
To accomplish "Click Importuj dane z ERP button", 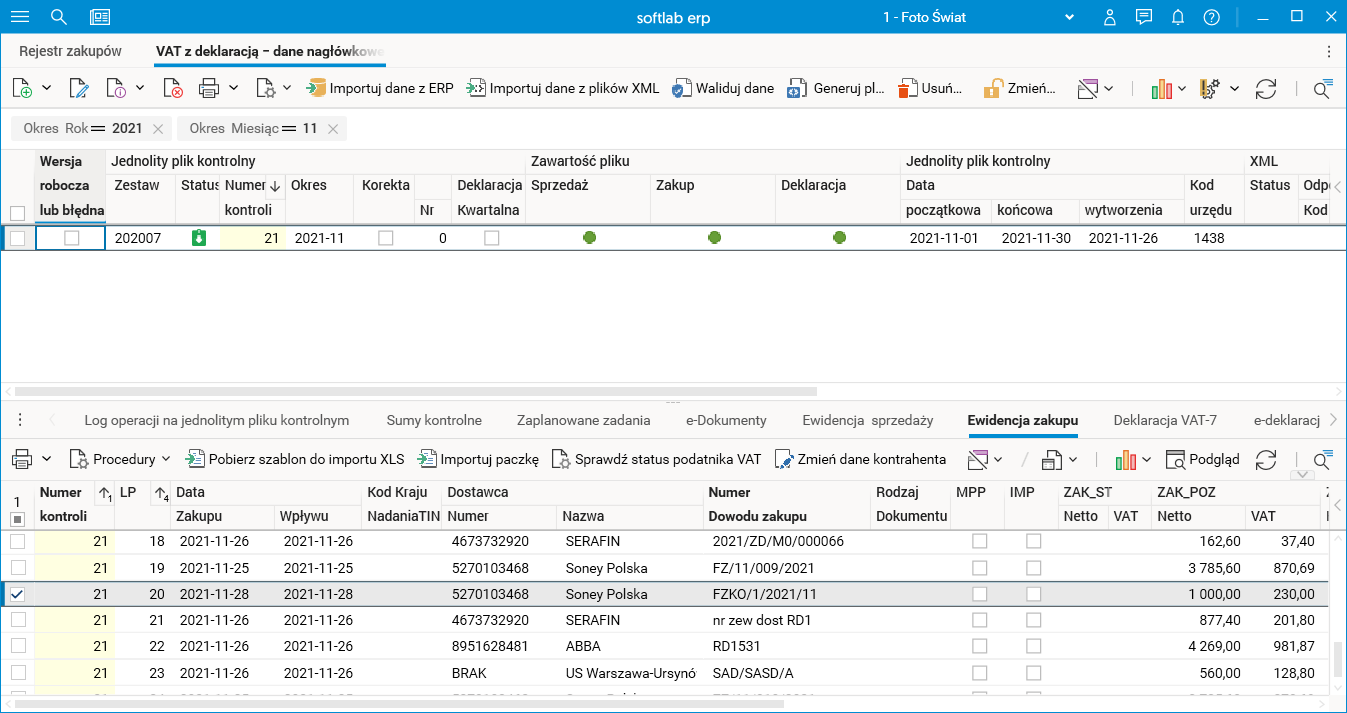I will 380,88.
